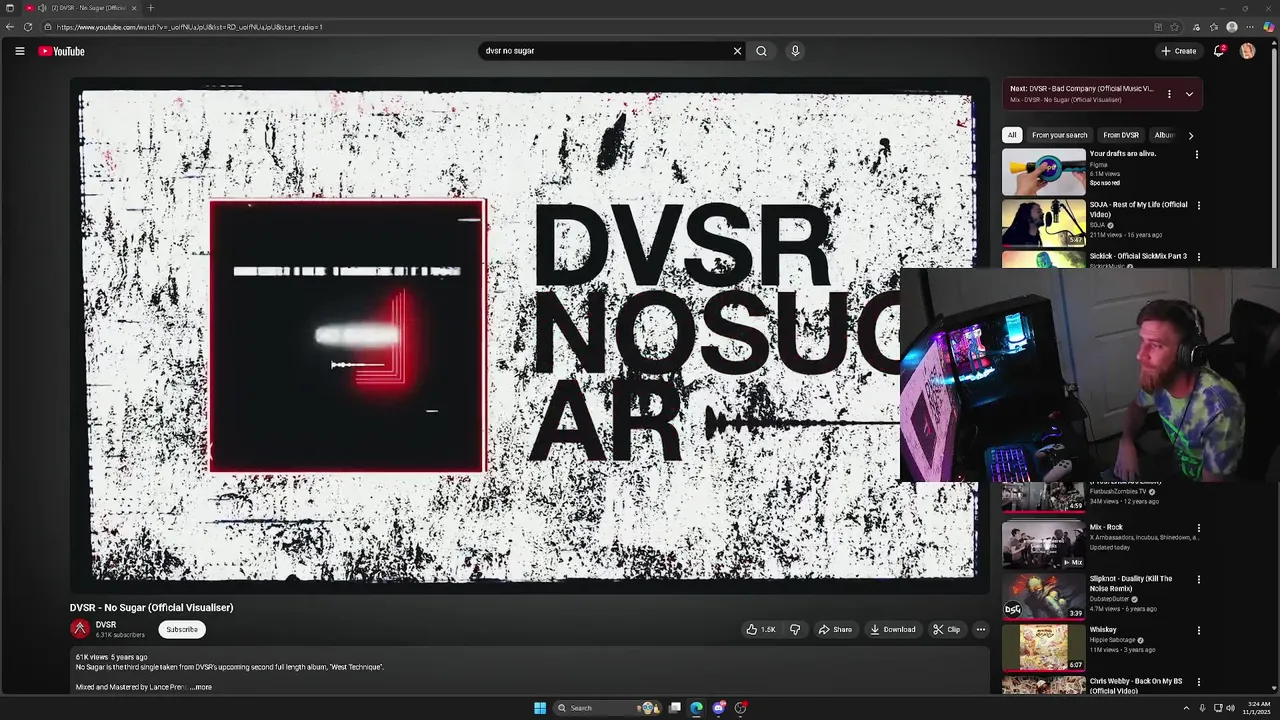Open the Create menu

coord(1178,51)
